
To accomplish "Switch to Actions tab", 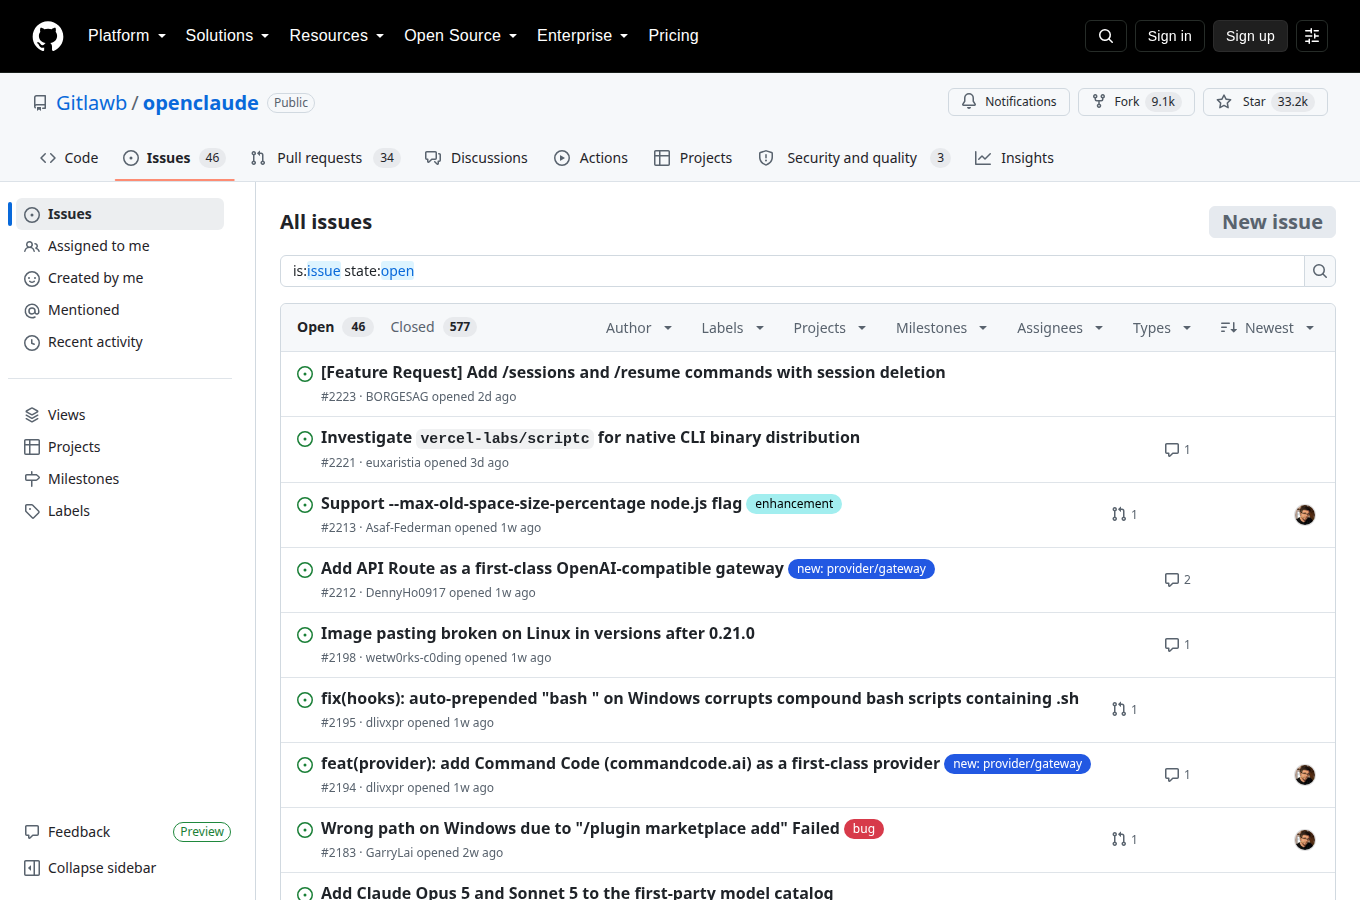I will (591, 158).
